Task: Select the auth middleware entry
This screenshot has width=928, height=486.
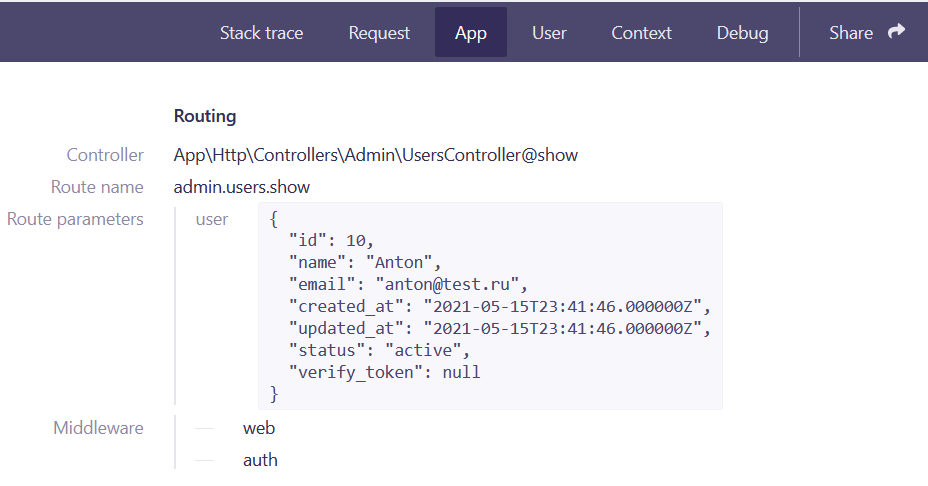Action: [260, 460]
